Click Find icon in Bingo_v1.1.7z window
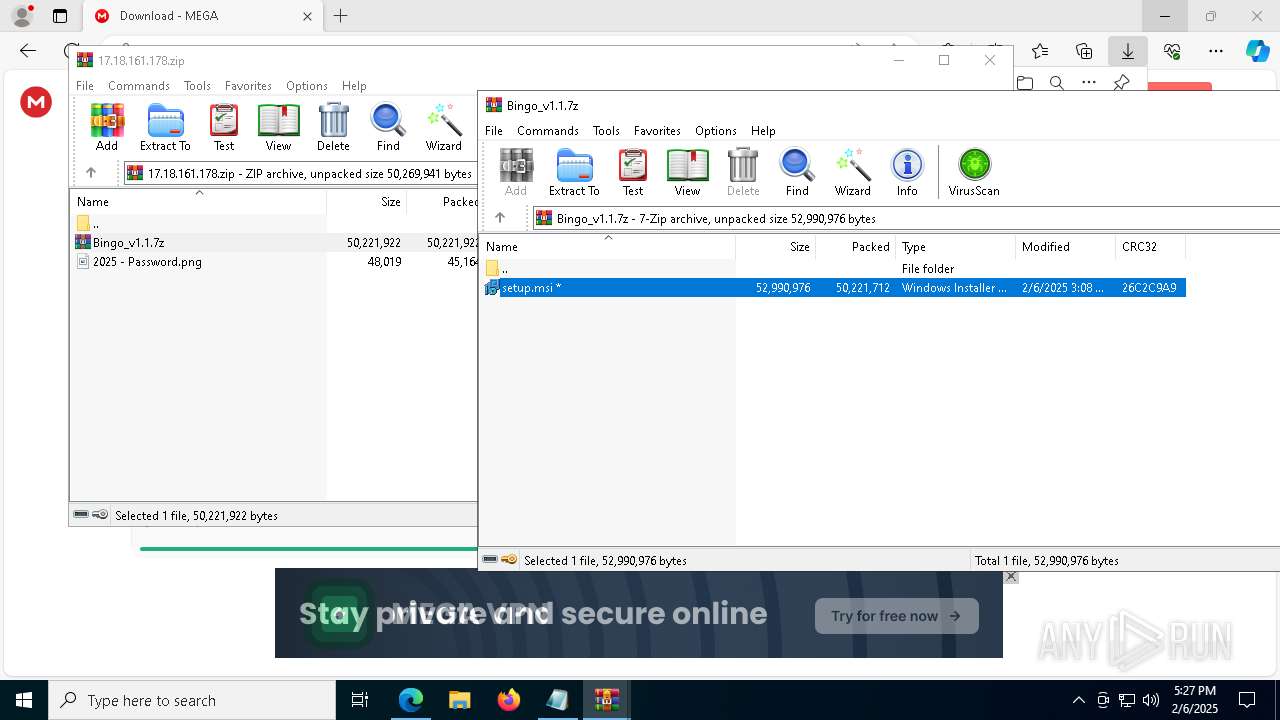This screenshot has height=720, width=1280. point(797,172)
